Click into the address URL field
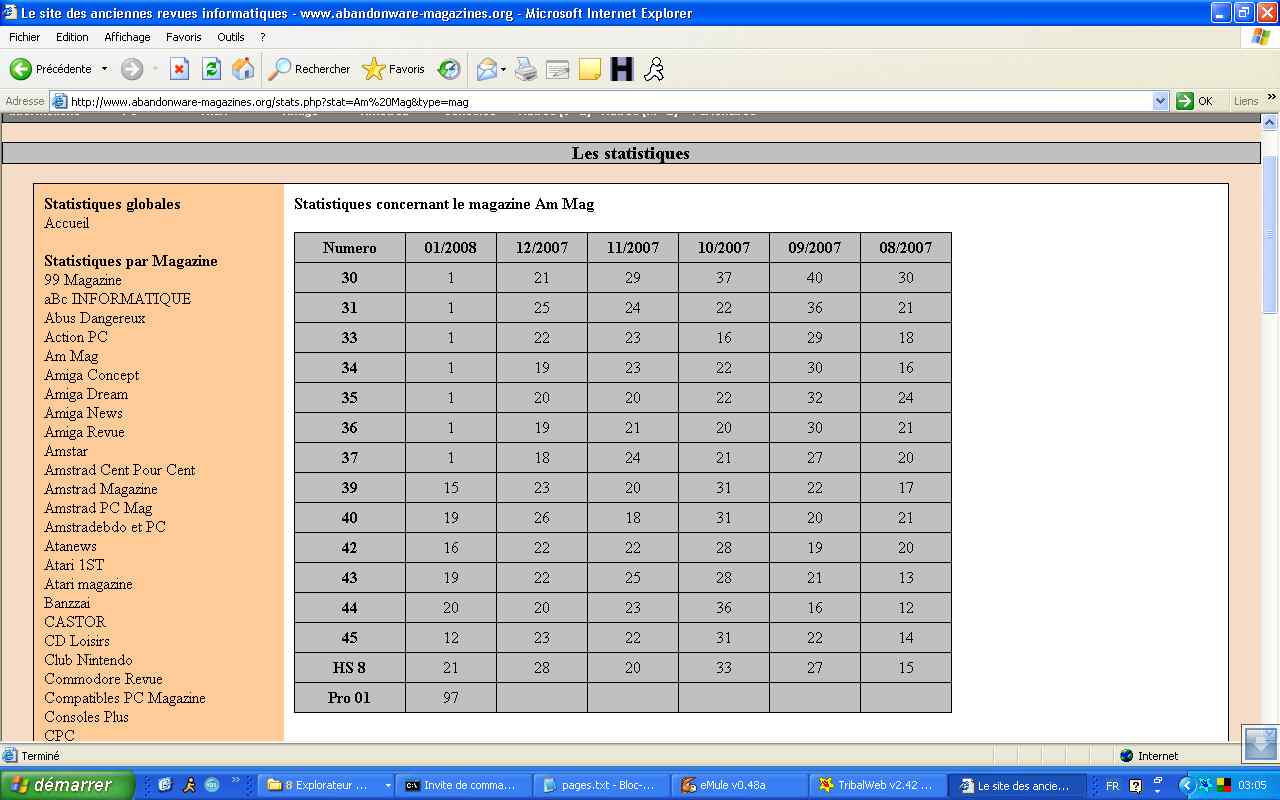This screenshot has width=1280, height=800. [600, 101]
